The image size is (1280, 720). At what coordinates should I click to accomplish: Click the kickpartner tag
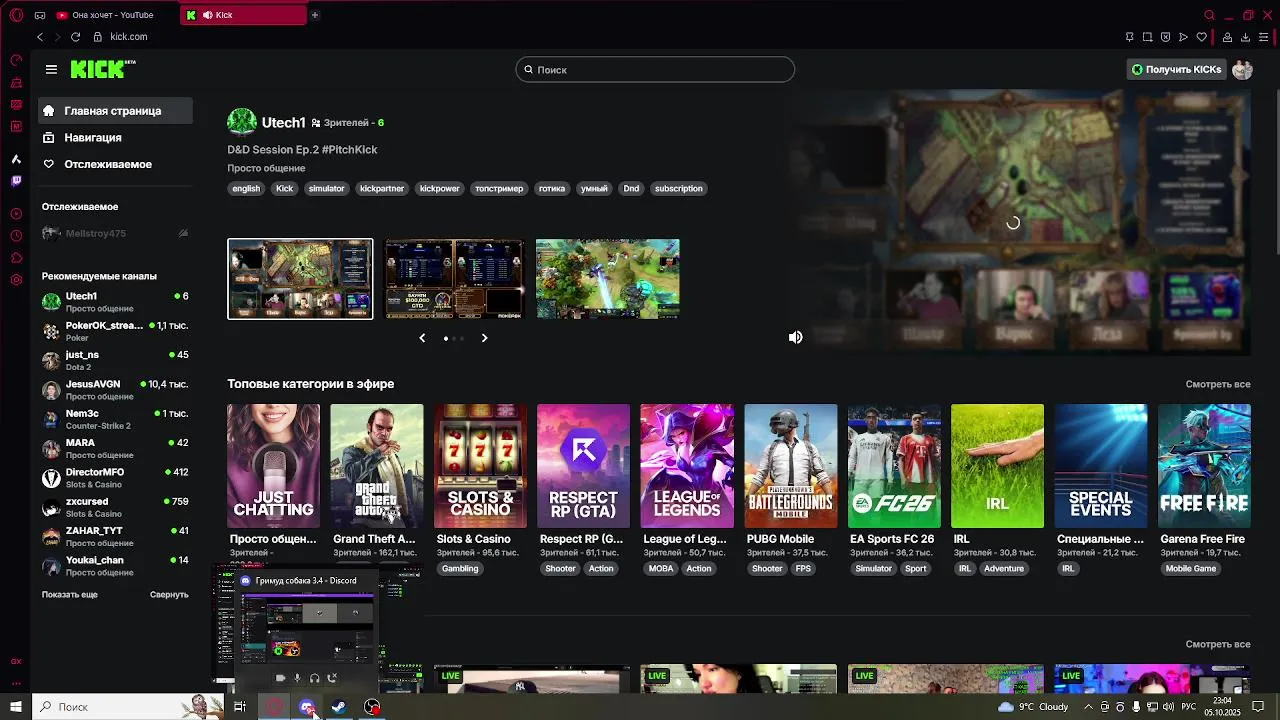tap(382, 188)
